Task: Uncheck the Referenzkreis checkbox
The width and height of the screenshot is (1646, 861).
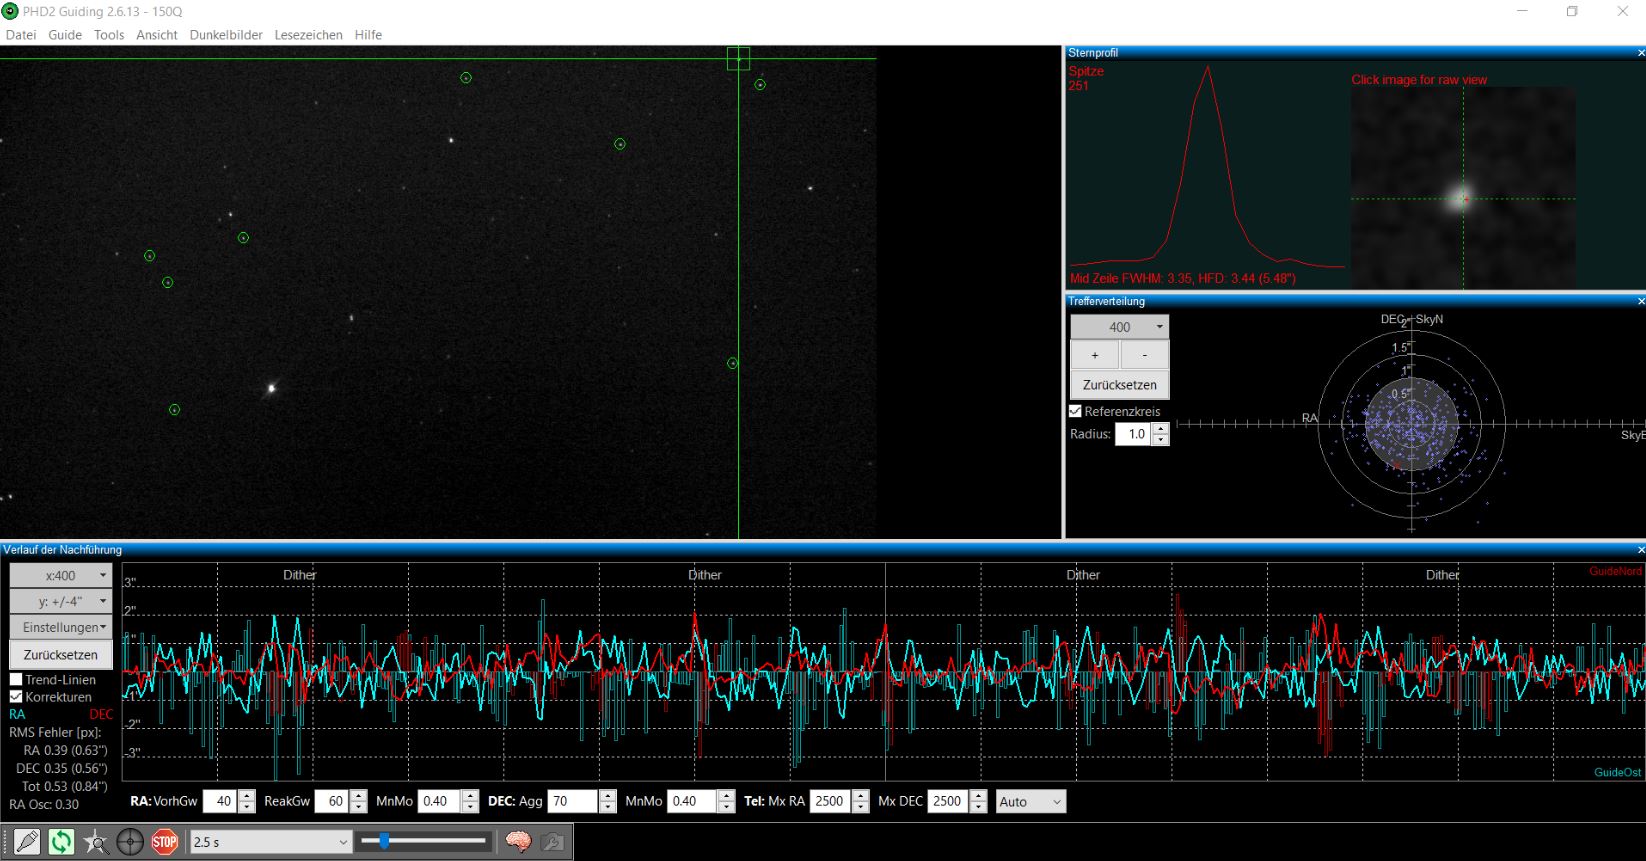Action: (1076, 411)
